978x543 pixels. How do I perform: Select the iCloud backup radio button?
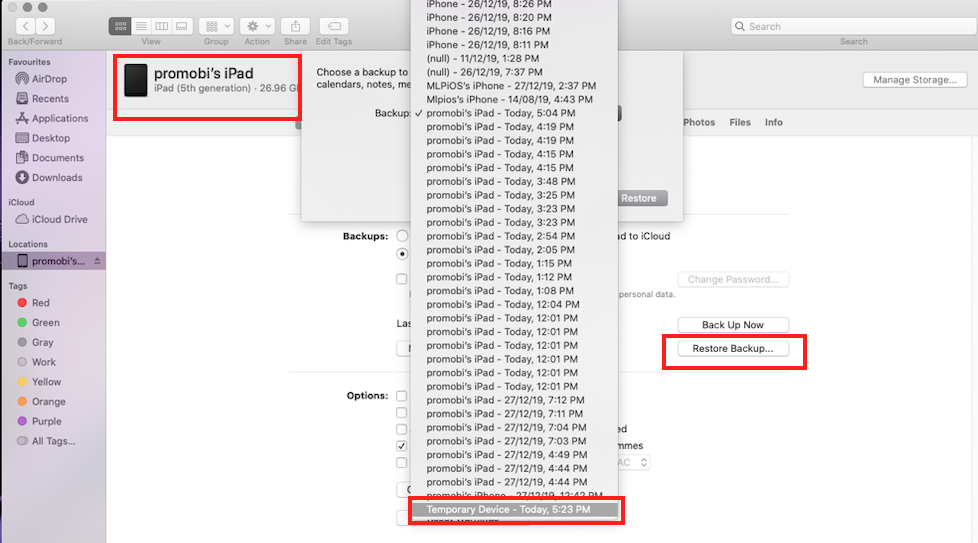(x=402, y=236)
